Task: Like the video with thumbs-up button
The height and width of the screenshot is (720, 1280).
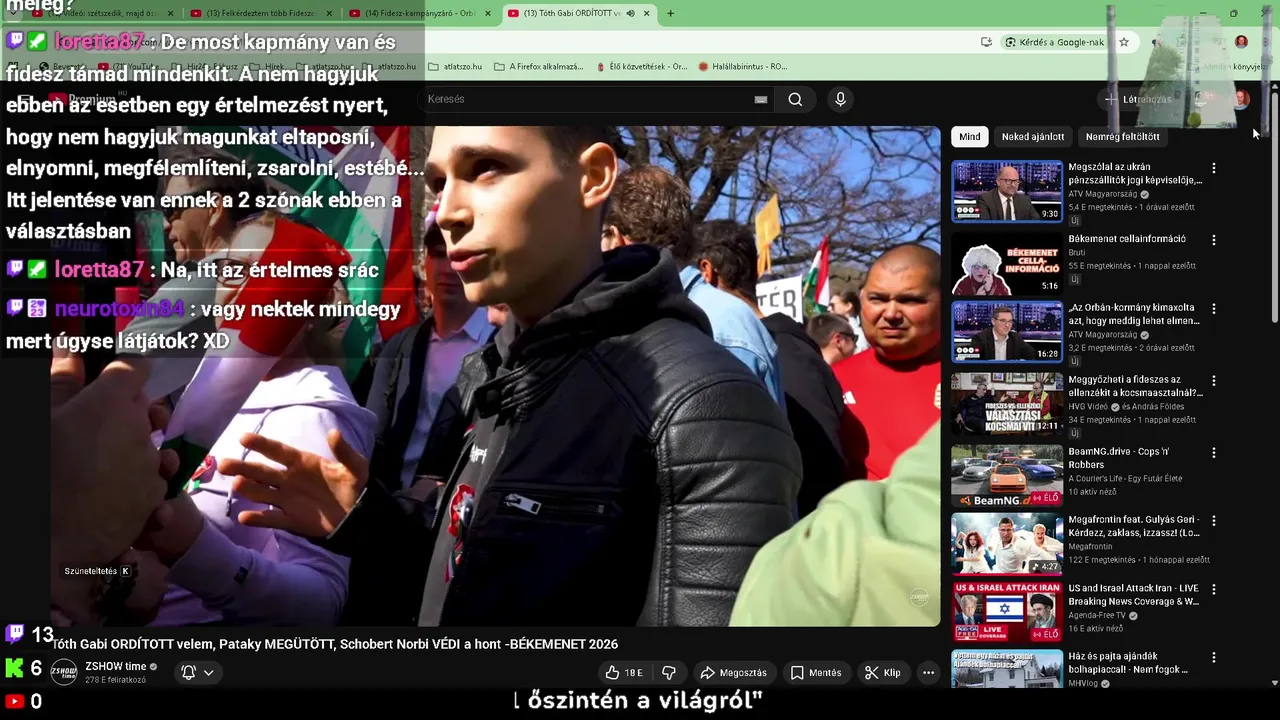Action: (625, 673)
